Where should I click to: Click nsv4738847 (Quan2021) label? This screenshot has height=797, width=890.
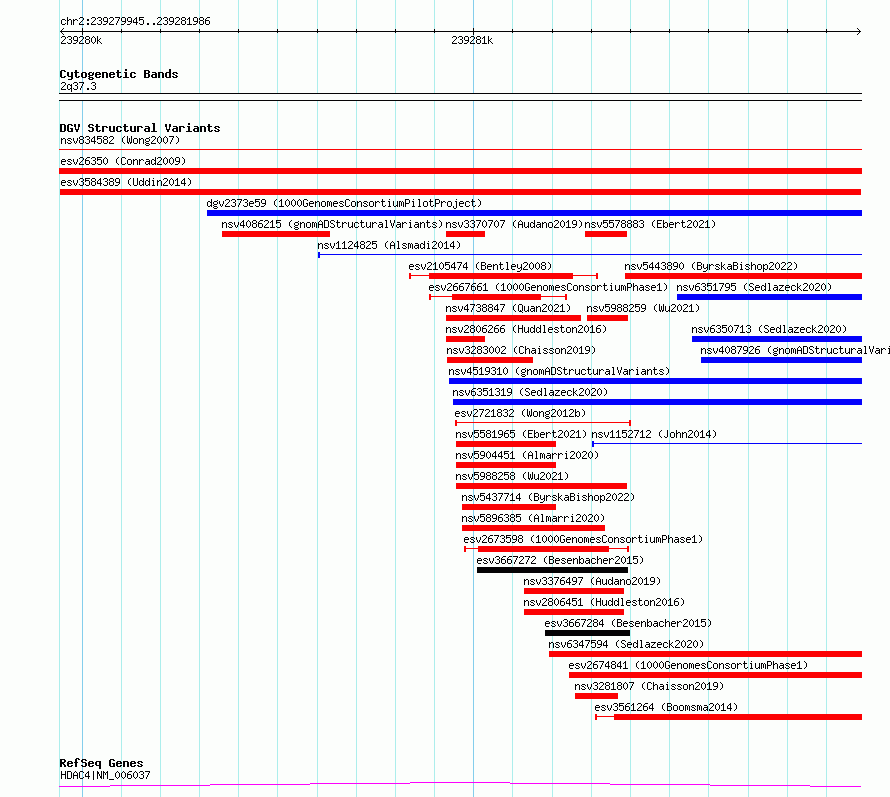click(508, 308)
